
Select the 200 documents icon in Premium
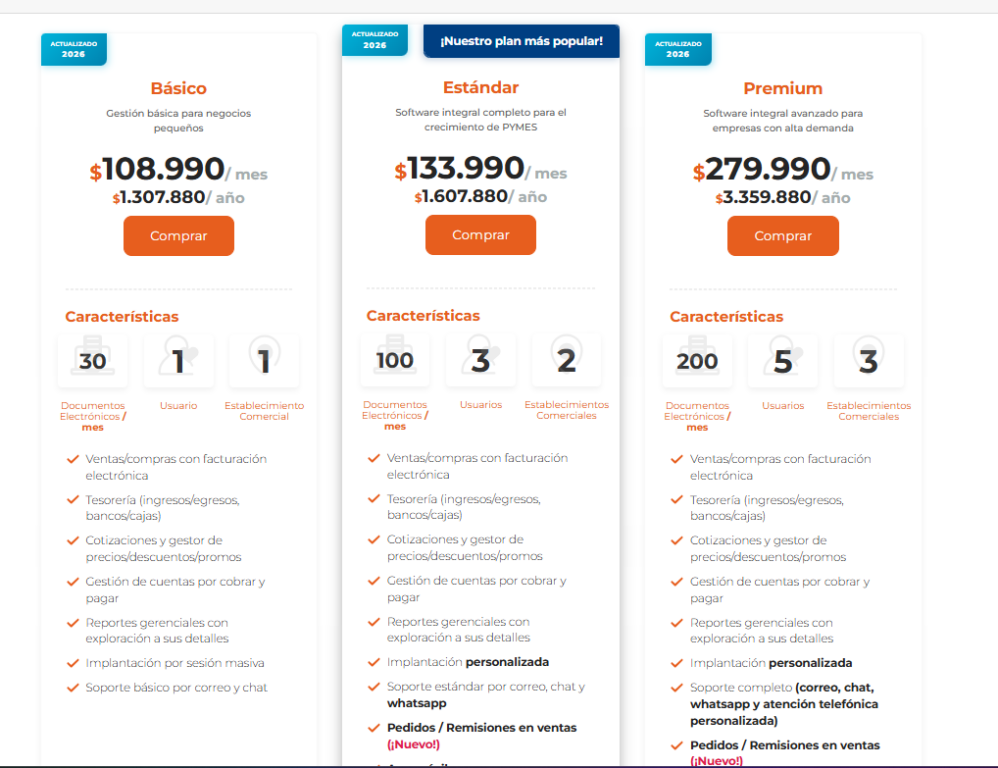698,361
